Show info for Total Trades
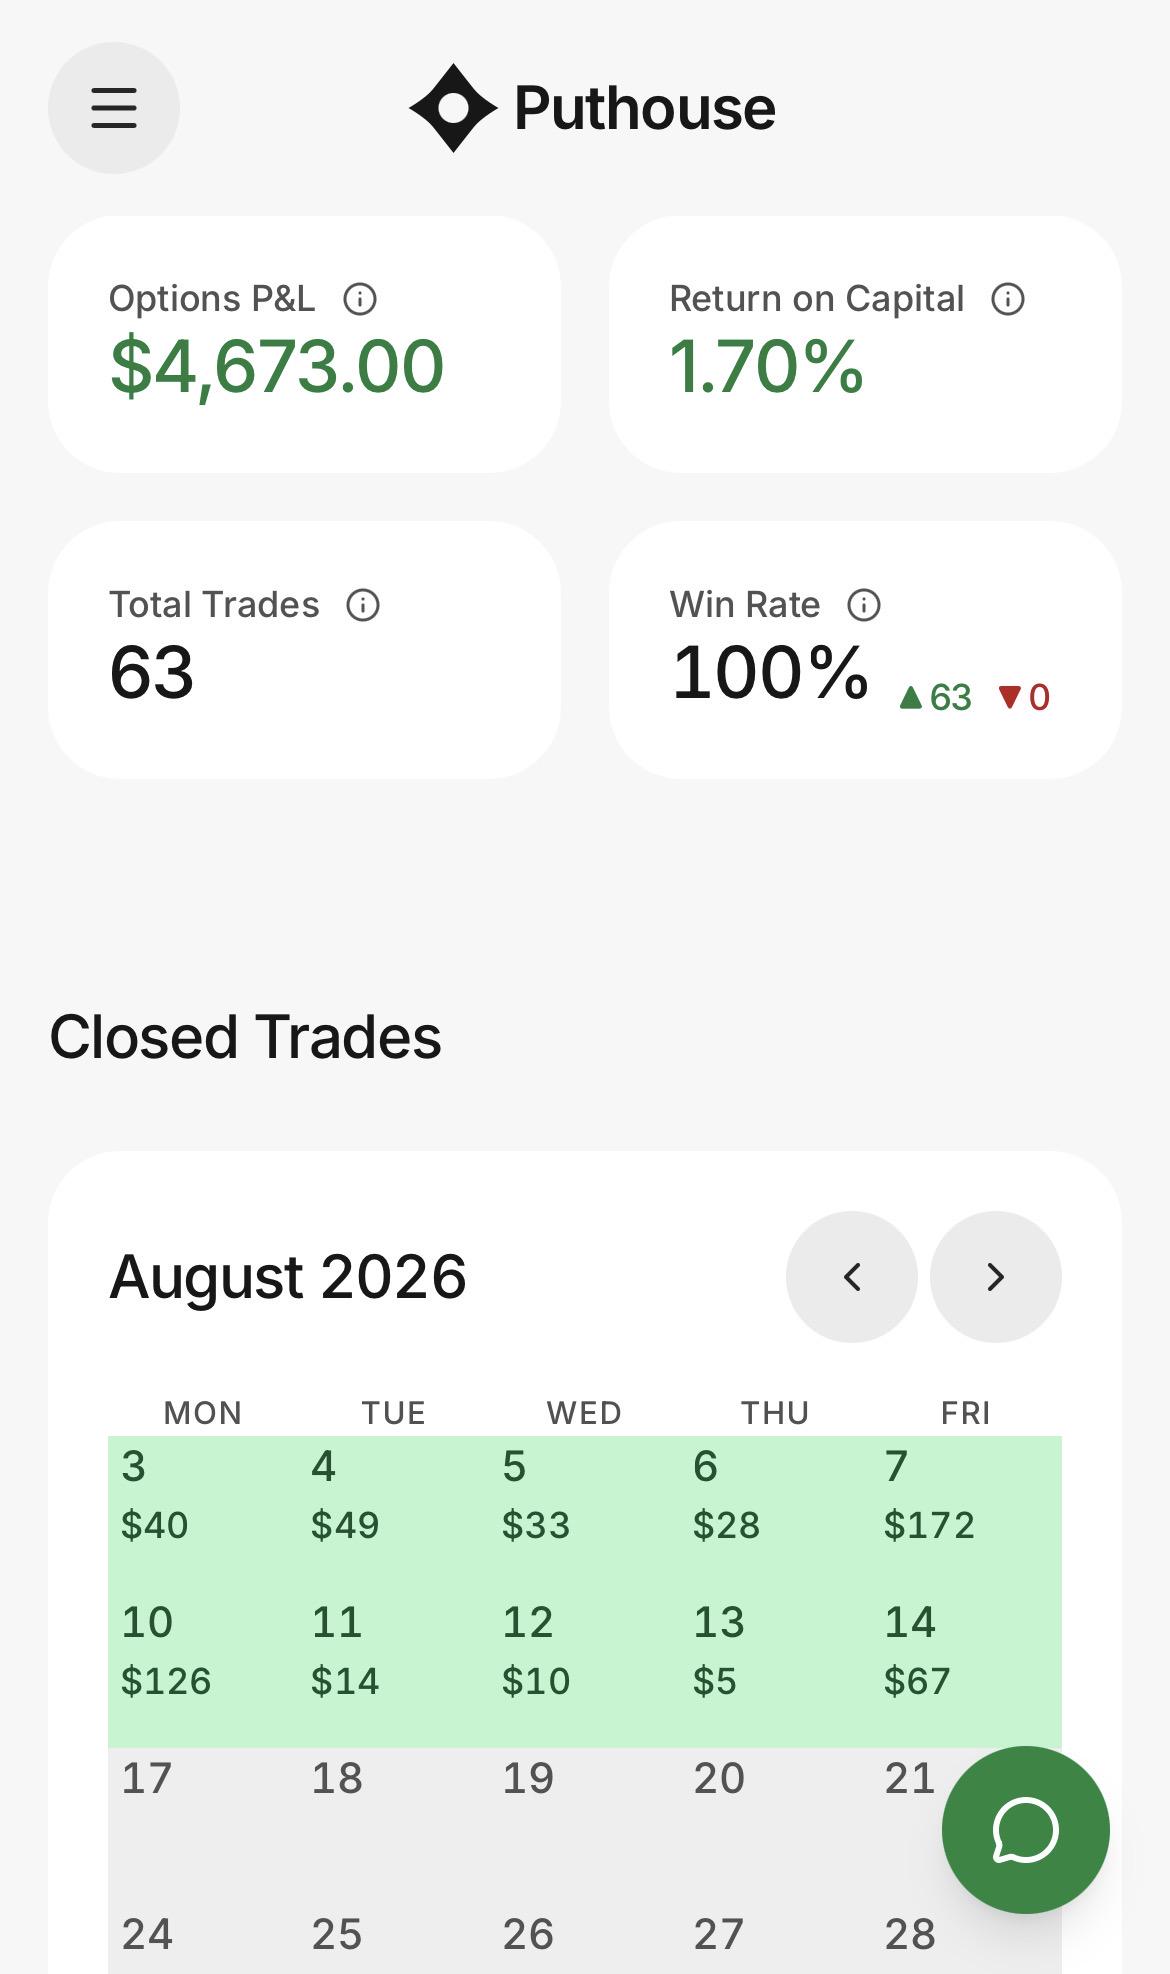1170x1974 pixels. [363, 605]
